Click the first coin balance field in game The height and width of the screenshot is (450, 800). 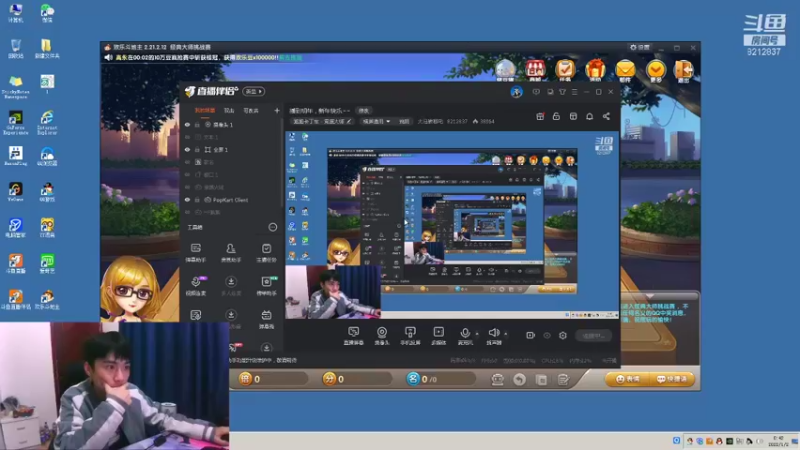coord(273,379)
